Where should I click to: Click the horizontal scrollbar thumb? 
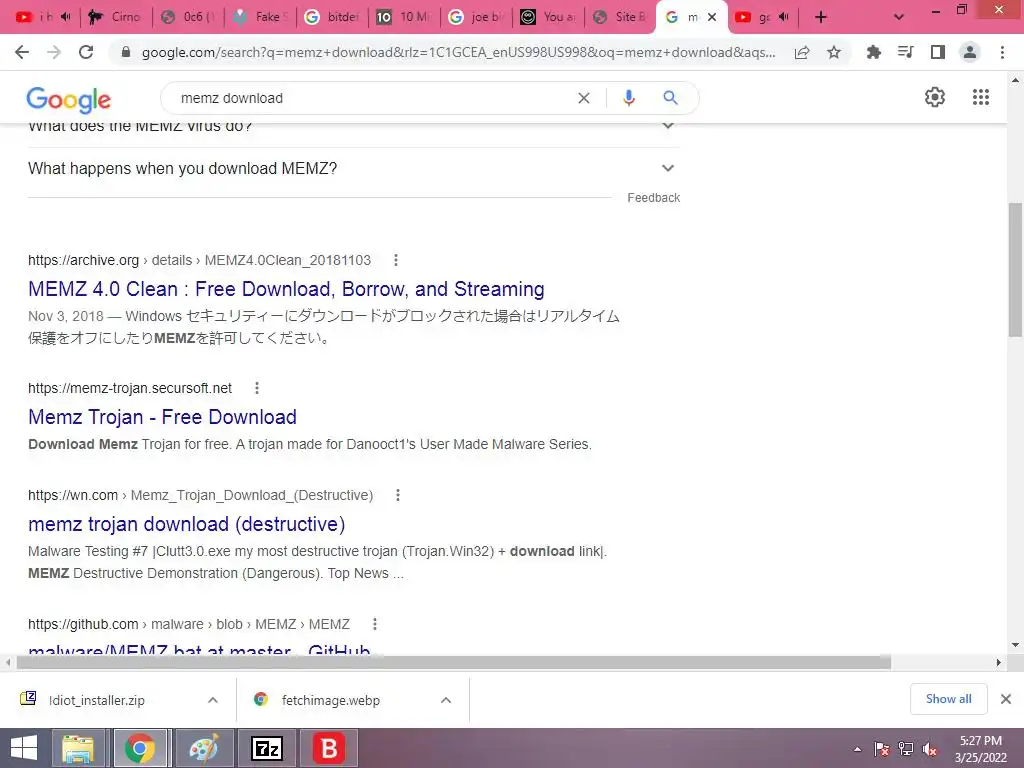coord(453,662)
